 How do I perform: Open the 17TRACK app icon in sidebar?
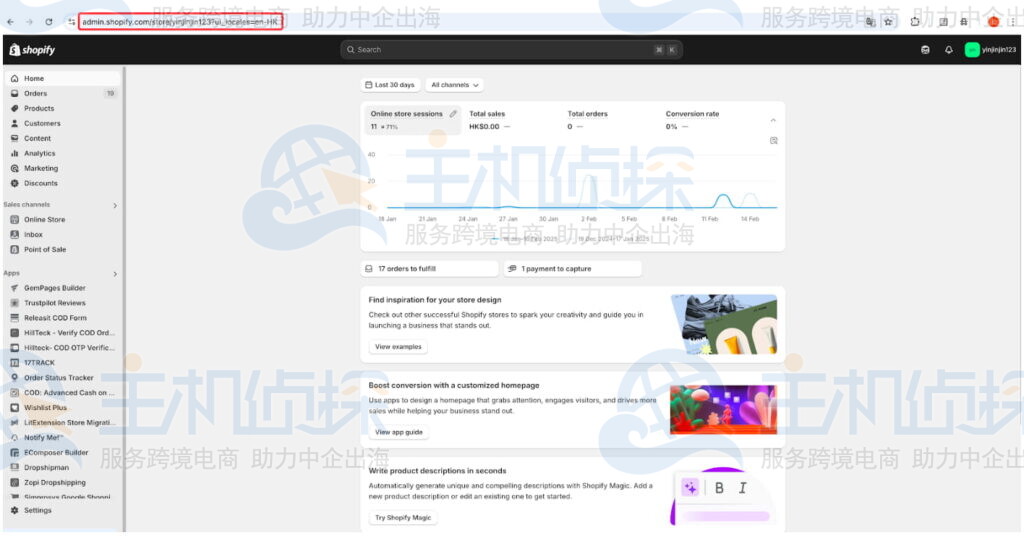click(x=15, y=363)
